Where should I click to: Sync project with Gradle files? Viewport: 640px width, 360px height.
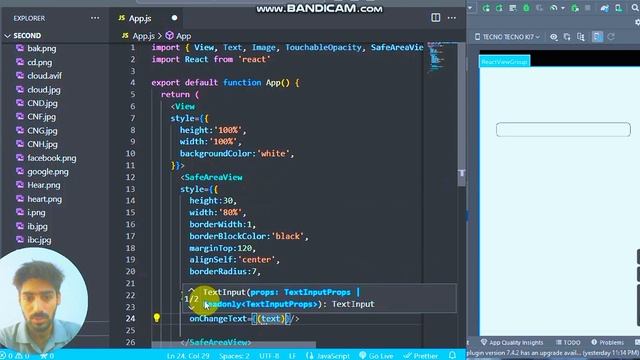605,8
